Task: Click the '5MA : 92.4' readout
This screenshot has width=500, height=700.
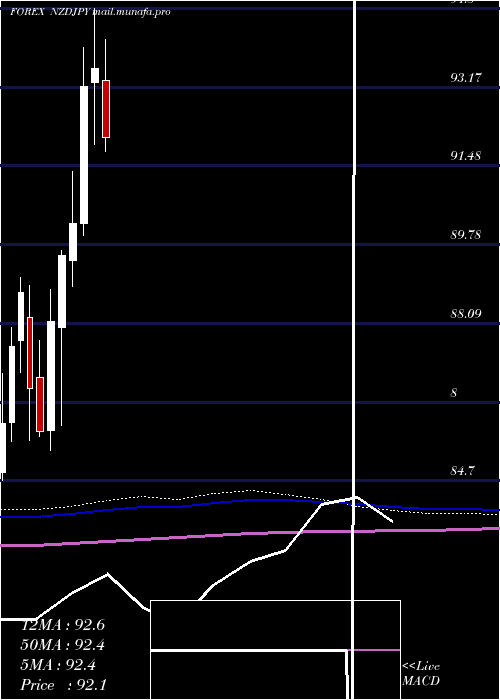Action: pyautogui.click(x=58, y=665)
